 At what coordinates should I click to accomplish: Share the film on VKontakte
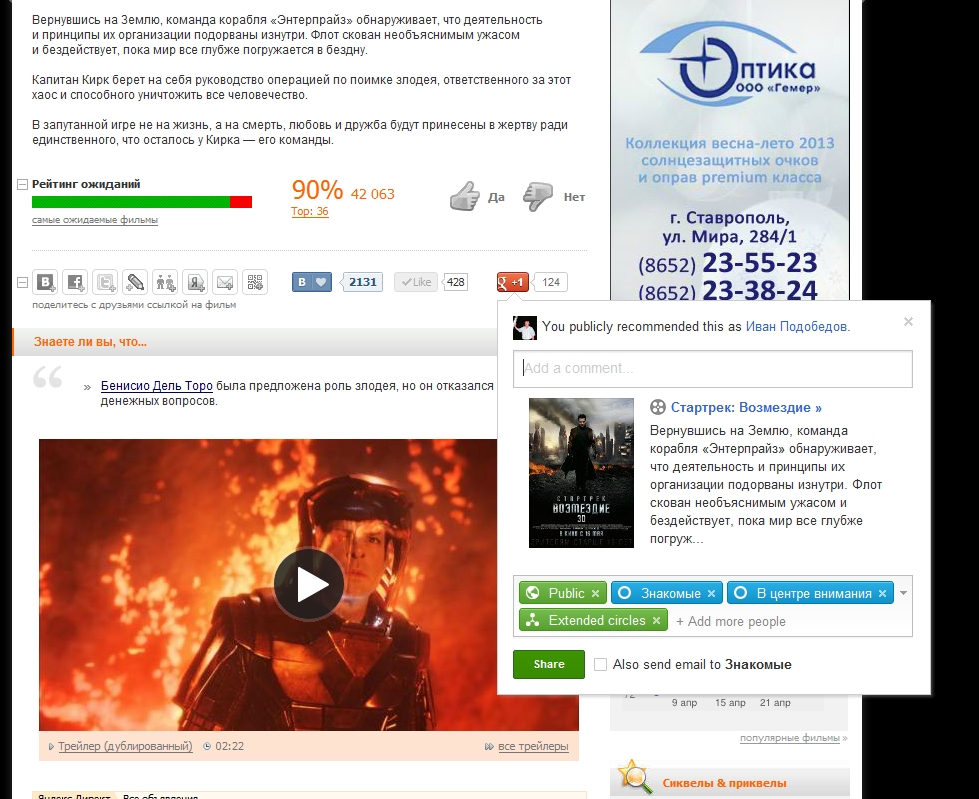pyautogui.click(x=45, y=282)
